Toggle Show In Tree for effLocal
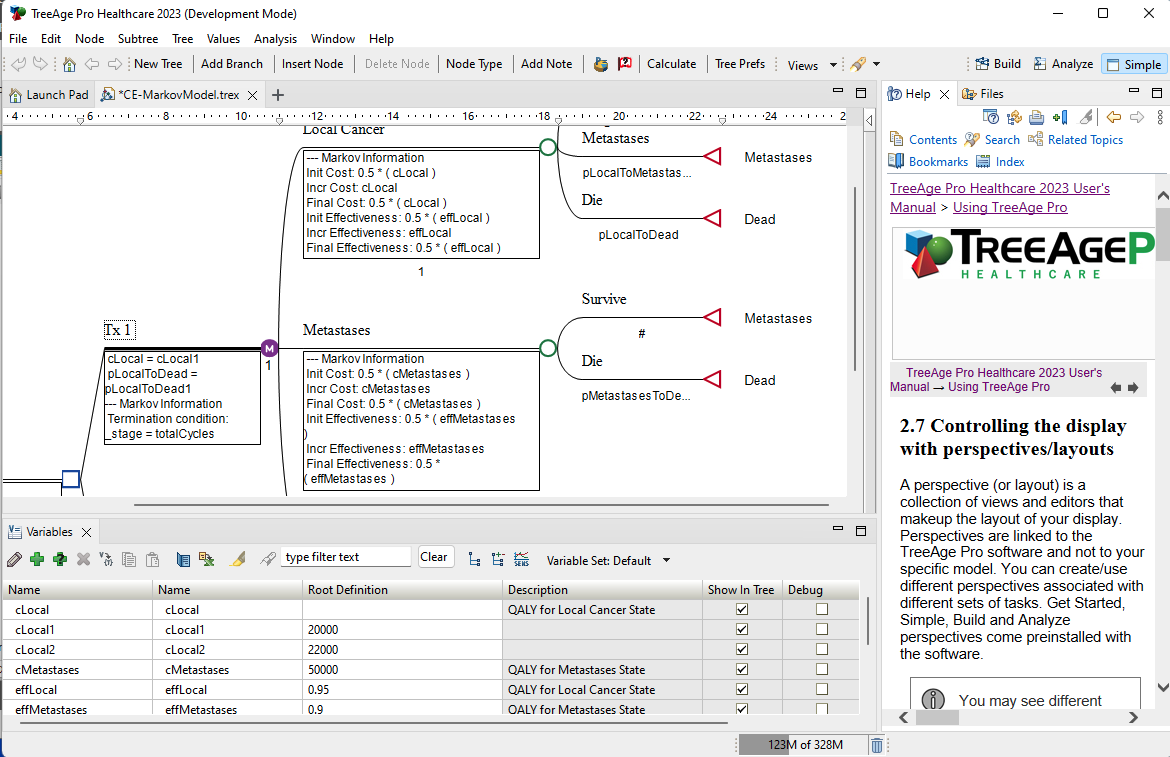 742,690
